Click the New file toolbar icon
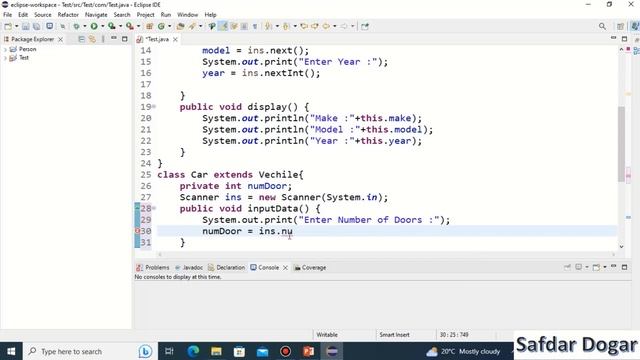 [8, 26]
